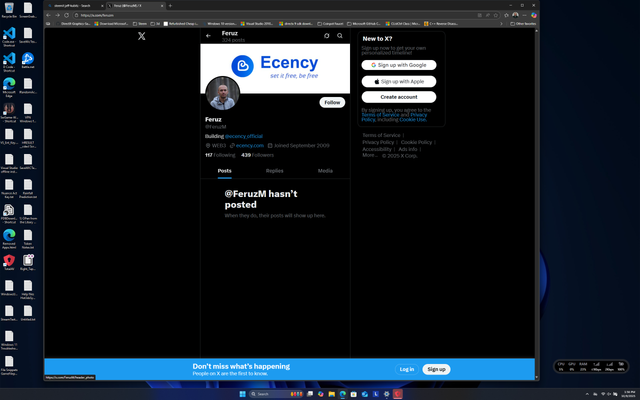Open the Accessibility footer link
Image resolution: width=640 pixels, height=400 pixels.
pos(377,149)
